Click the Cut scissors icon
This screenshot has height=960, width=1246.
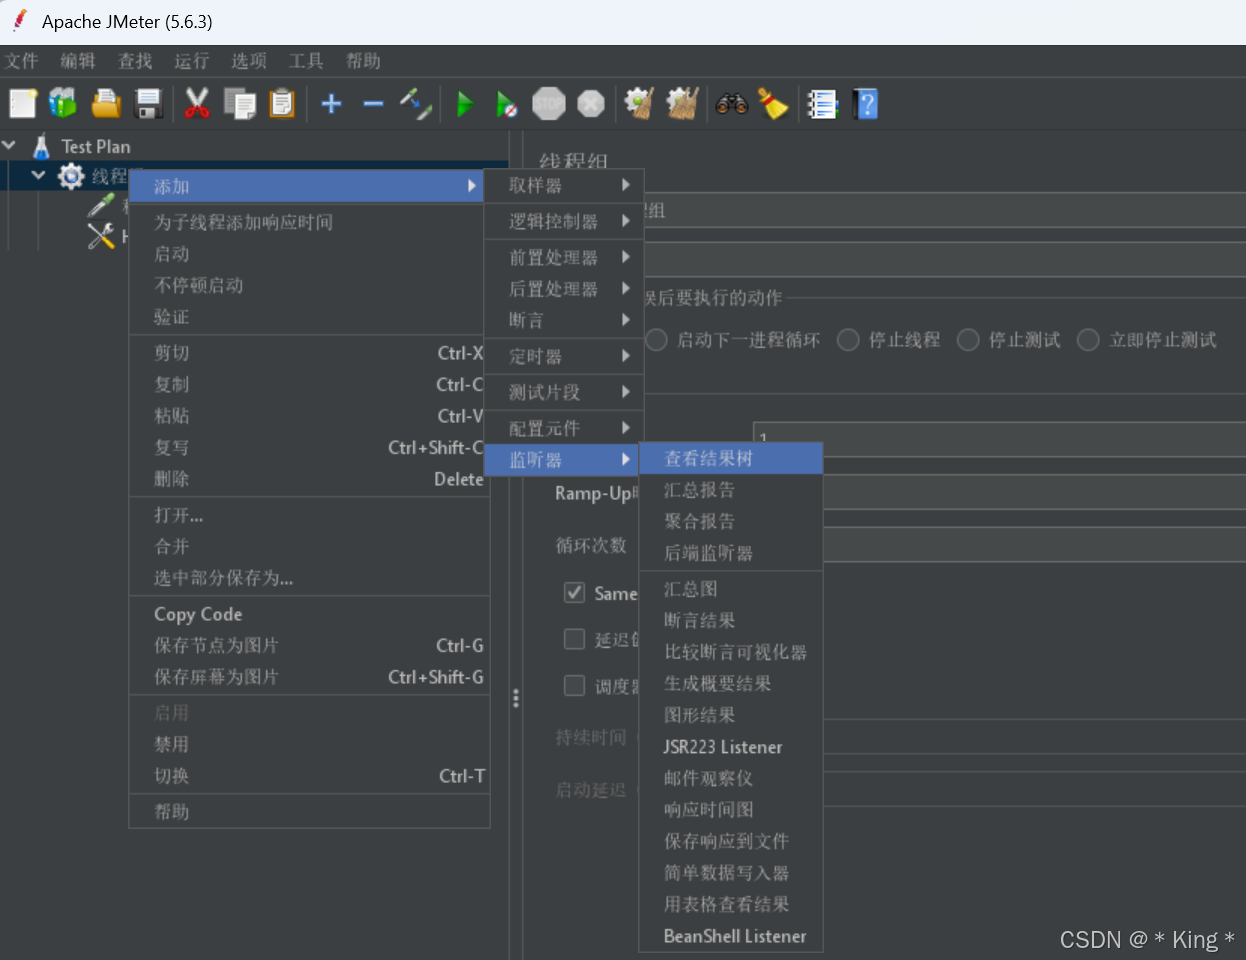(x=196, y=103)
